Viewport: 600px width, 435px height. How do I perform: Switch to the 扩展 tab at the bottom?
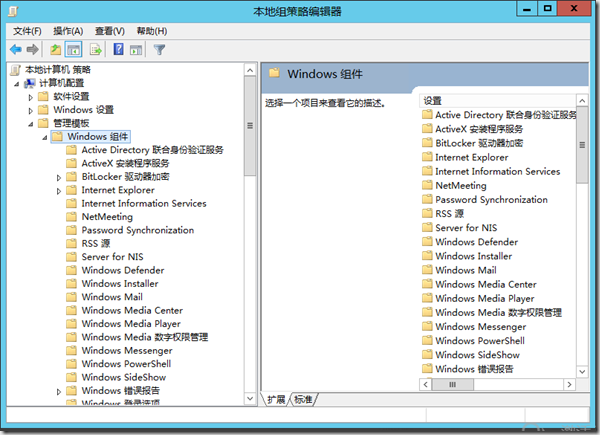(275, 399)
